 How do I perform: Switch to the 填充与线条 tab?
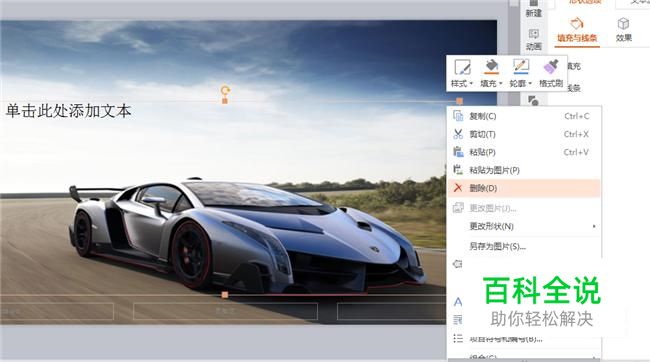(x=577, y=30)
